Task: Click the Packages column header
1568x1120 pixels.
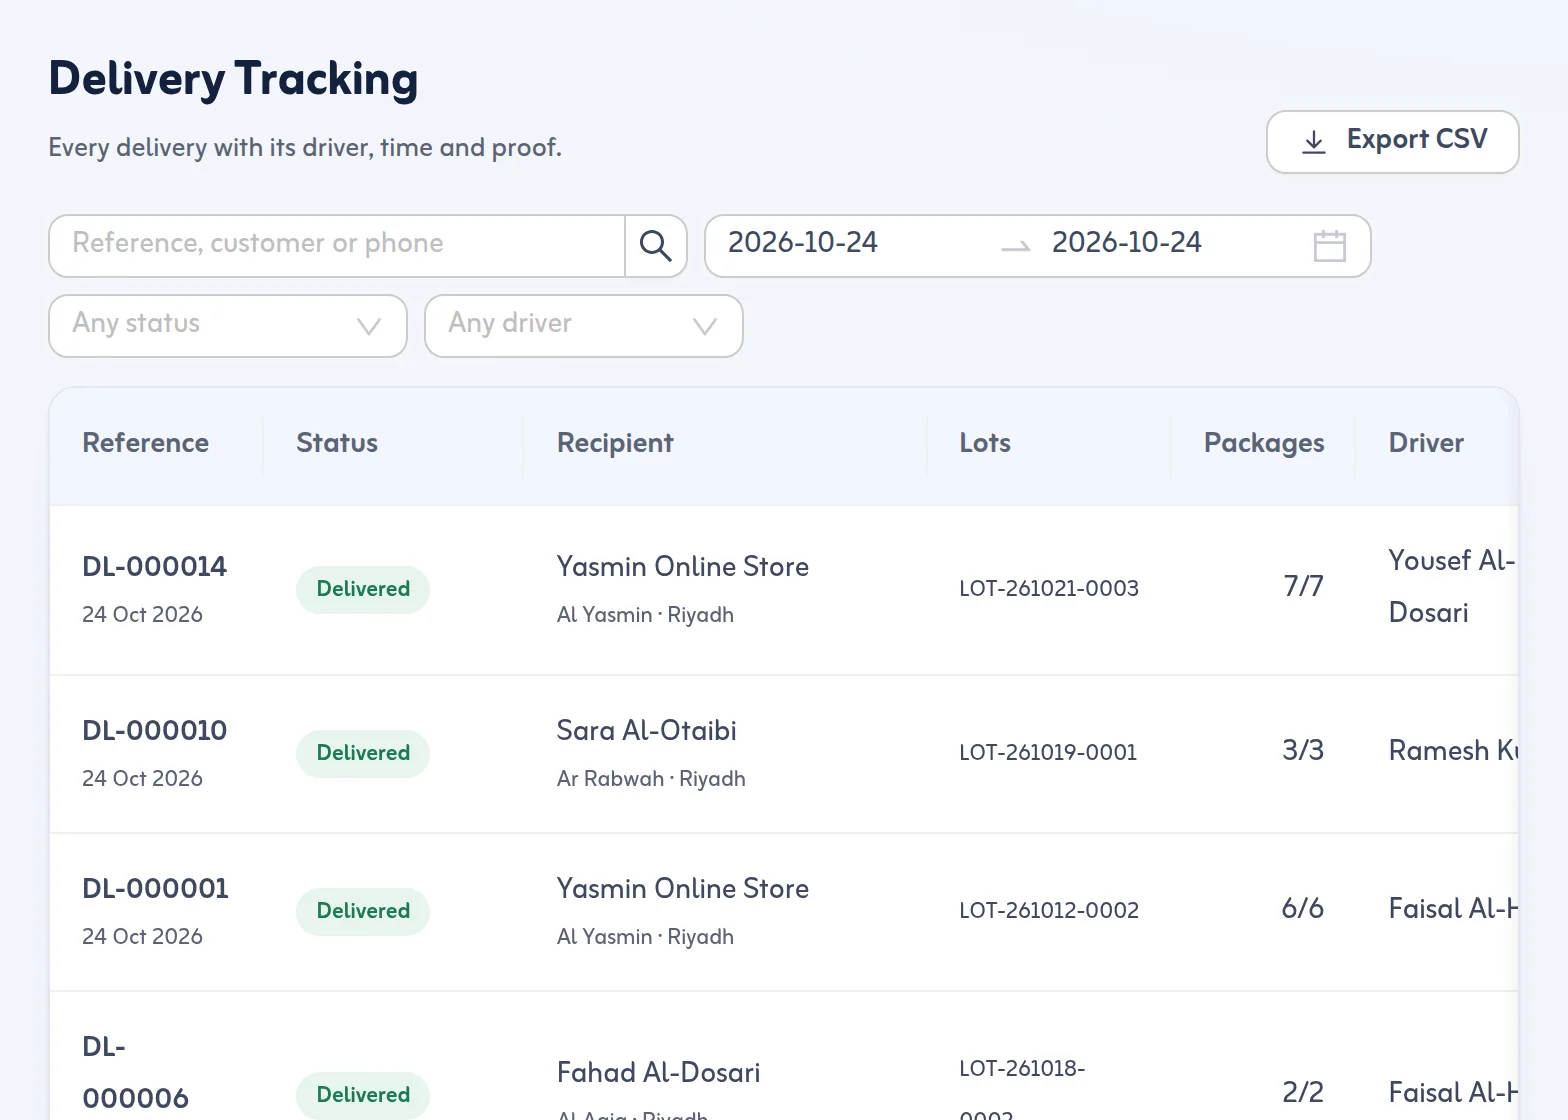Action: [x=1264, y=443]
